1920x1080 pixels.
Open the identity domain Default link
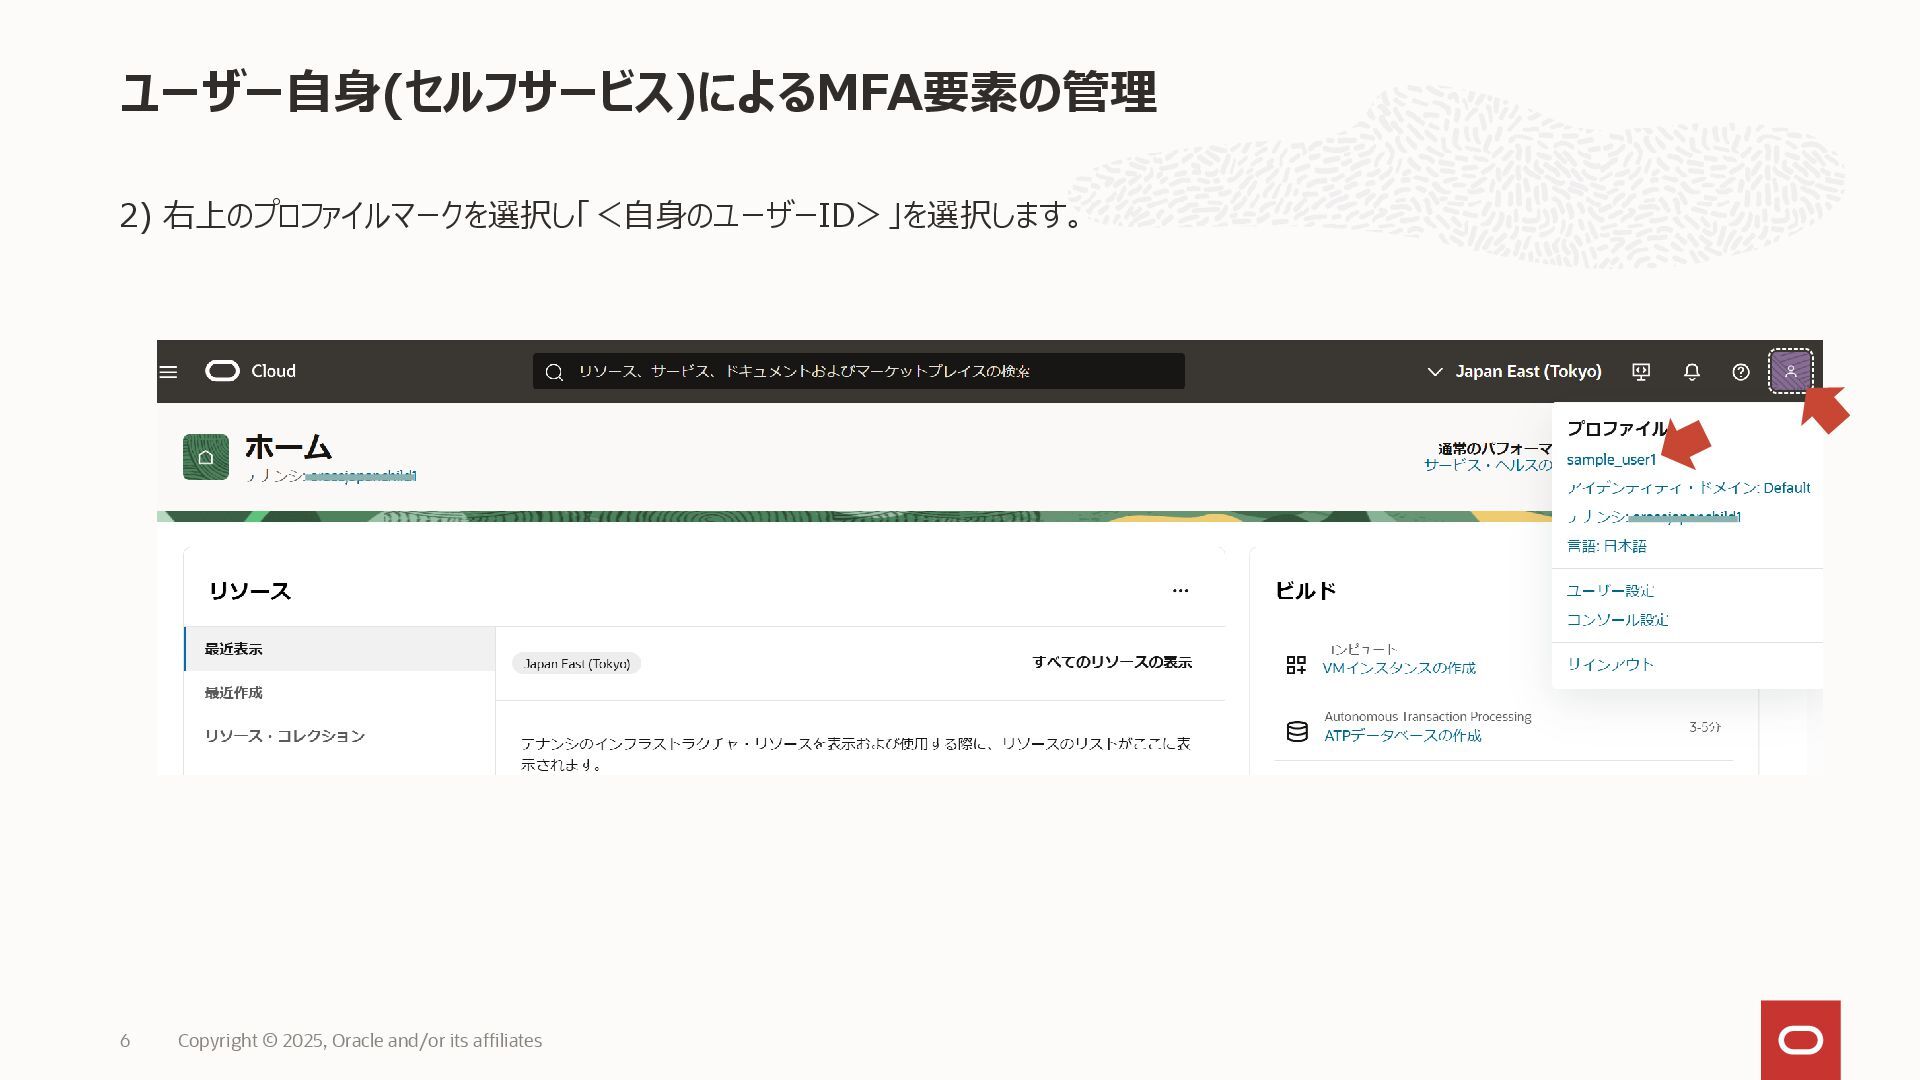1688,488
